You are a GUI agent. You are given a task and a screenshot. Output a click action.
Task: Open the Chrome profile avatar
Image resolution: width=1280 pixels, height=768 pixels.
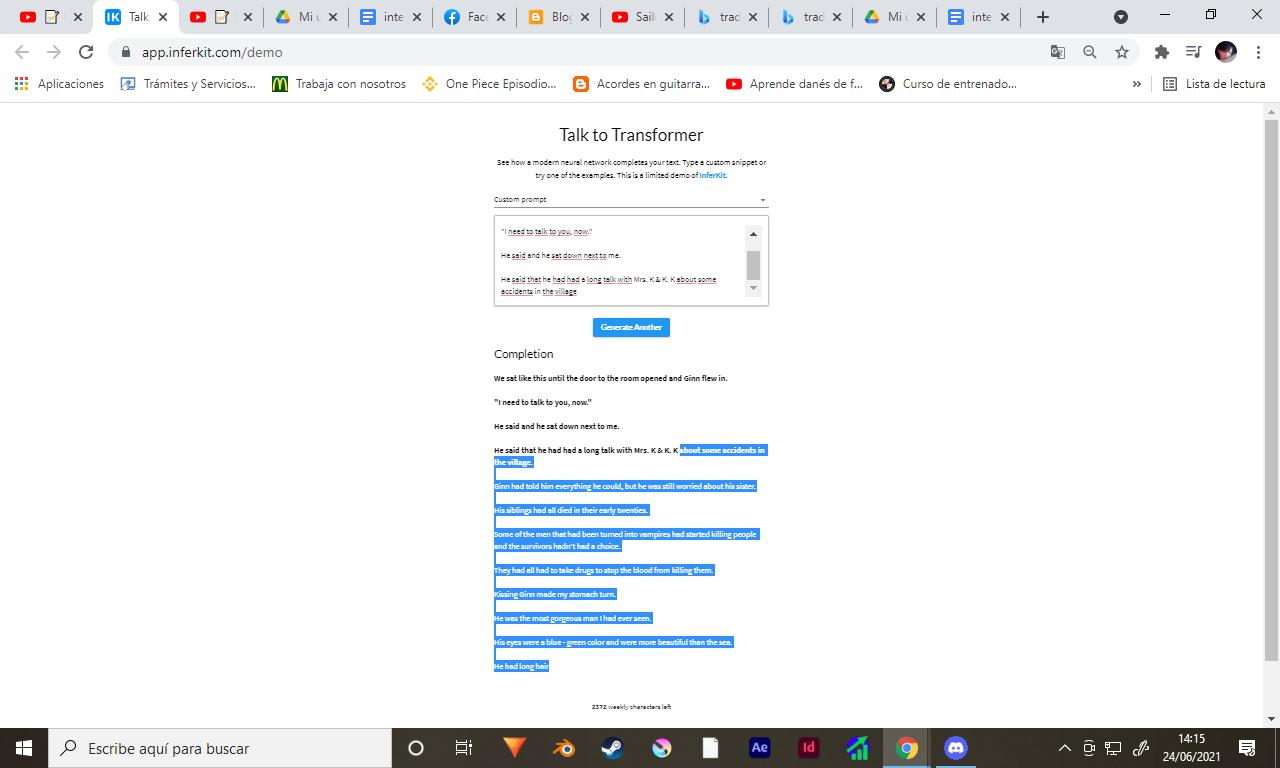(1226, 52)
